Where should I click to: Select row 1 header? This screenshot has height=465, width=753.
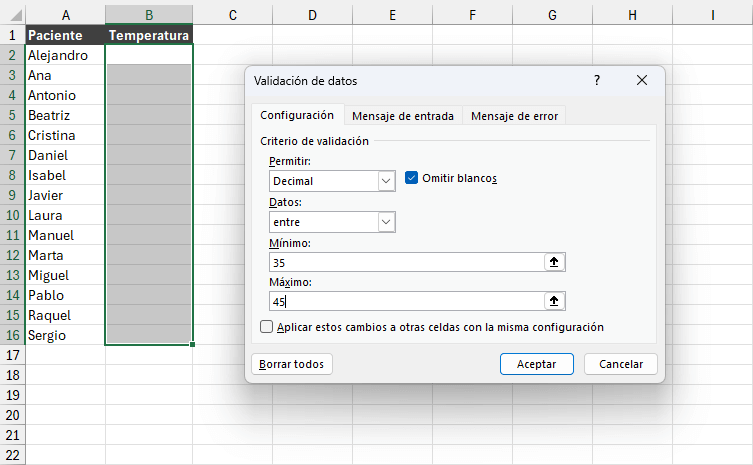click(12, 35)
